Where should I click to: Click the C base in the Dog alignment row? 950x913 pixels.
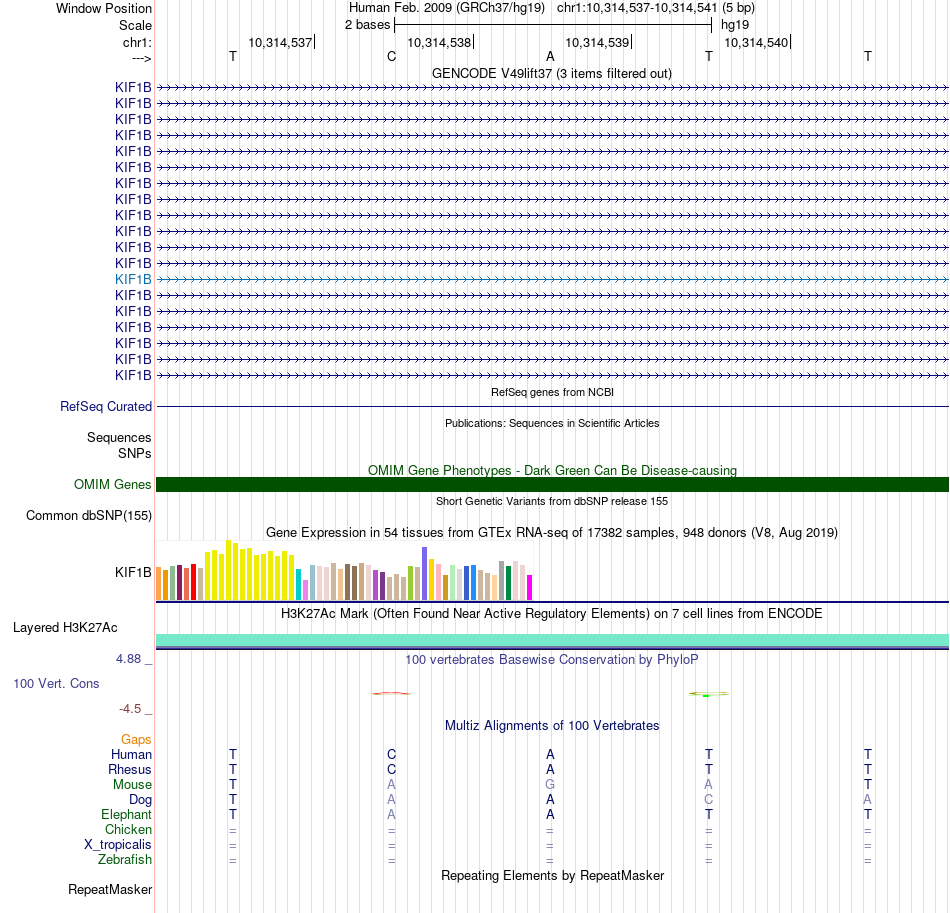(709, 800)
